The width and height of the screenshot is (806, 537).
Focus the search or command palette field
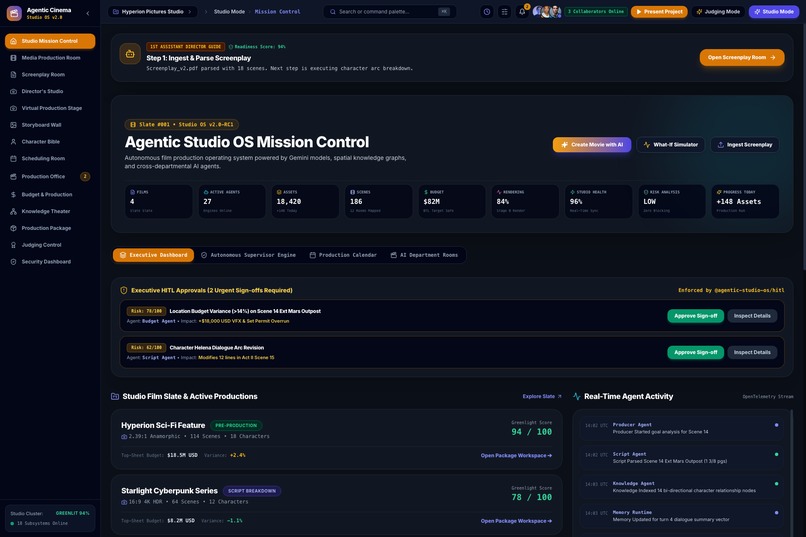pyautogui.click(x=390, y=11)
